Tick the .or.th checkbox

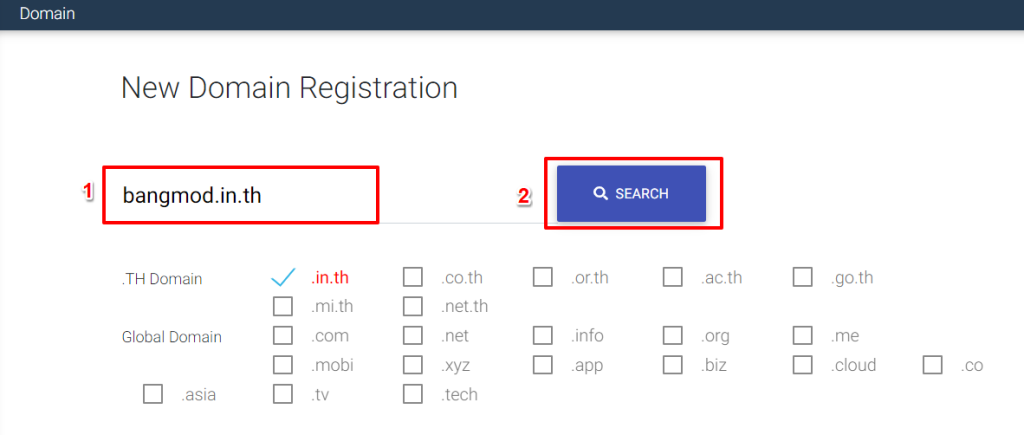point(543,277)
